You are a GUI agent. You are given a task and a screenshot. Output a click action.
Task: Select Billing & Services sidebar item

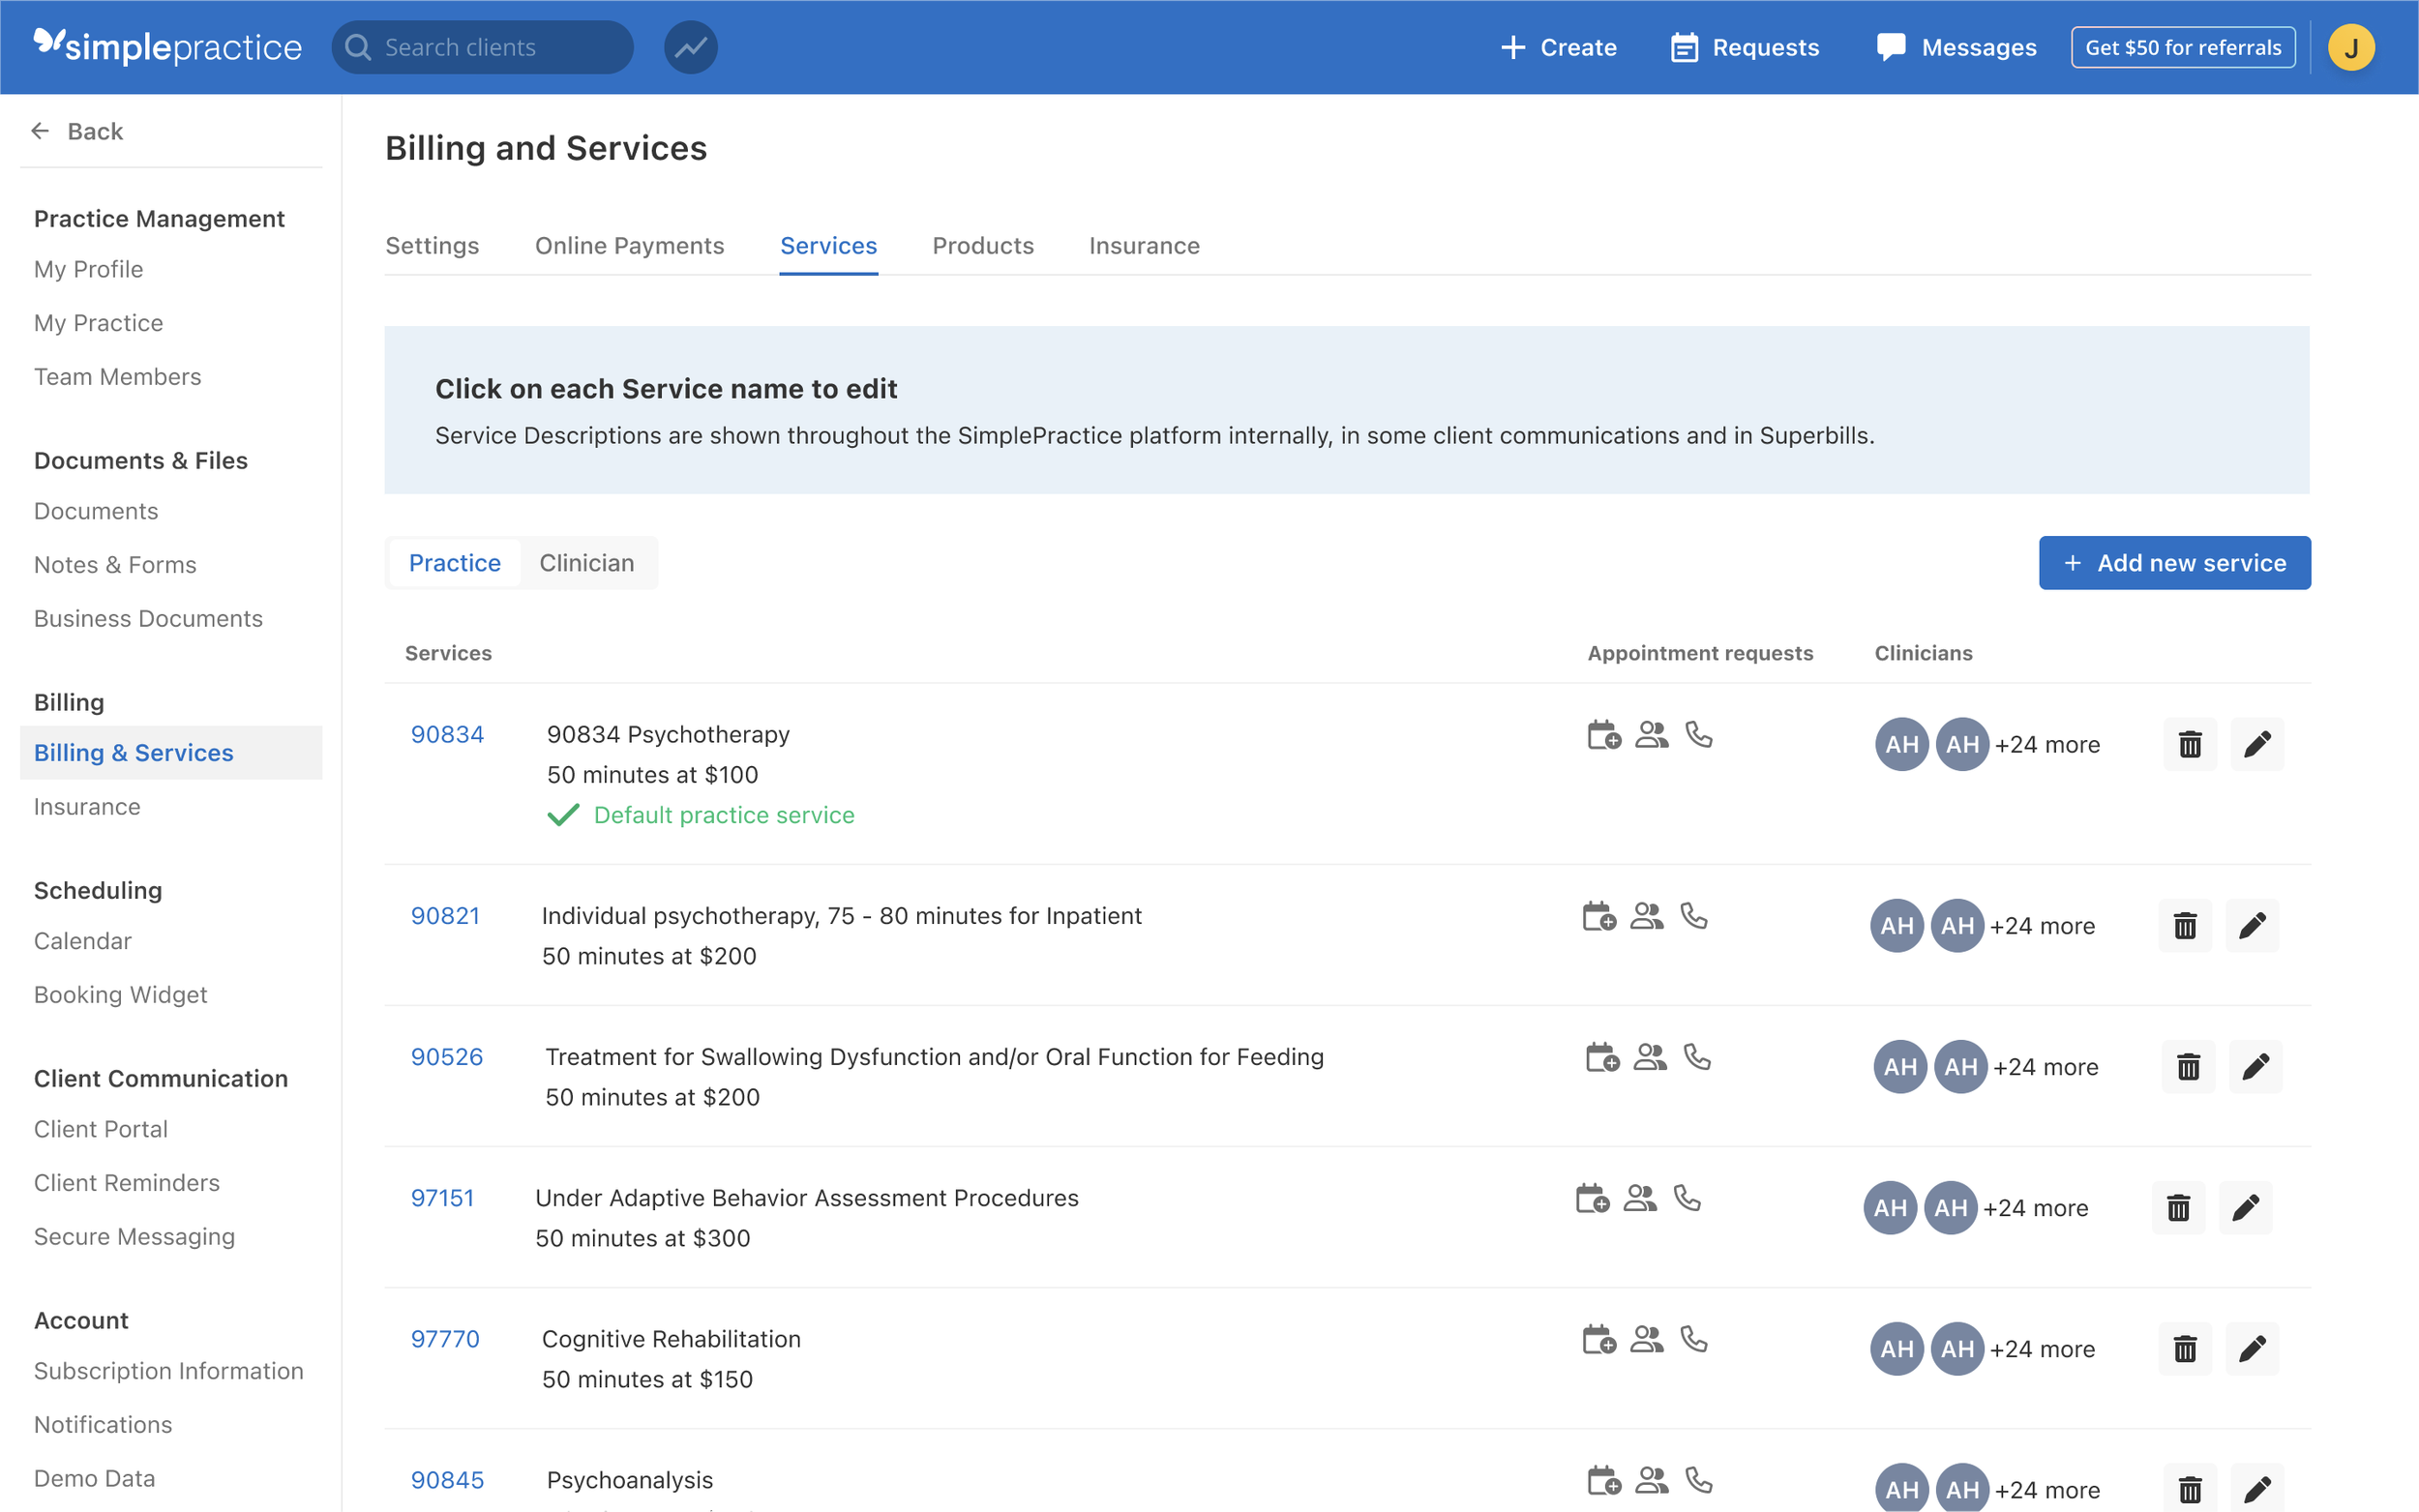(x=171, y=752)
